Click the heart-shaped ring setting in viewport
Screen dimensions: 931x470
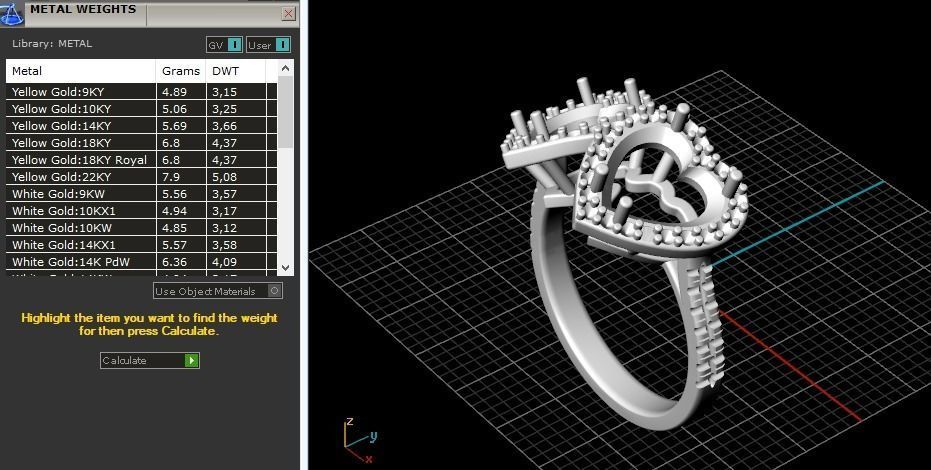click(659, 181)
